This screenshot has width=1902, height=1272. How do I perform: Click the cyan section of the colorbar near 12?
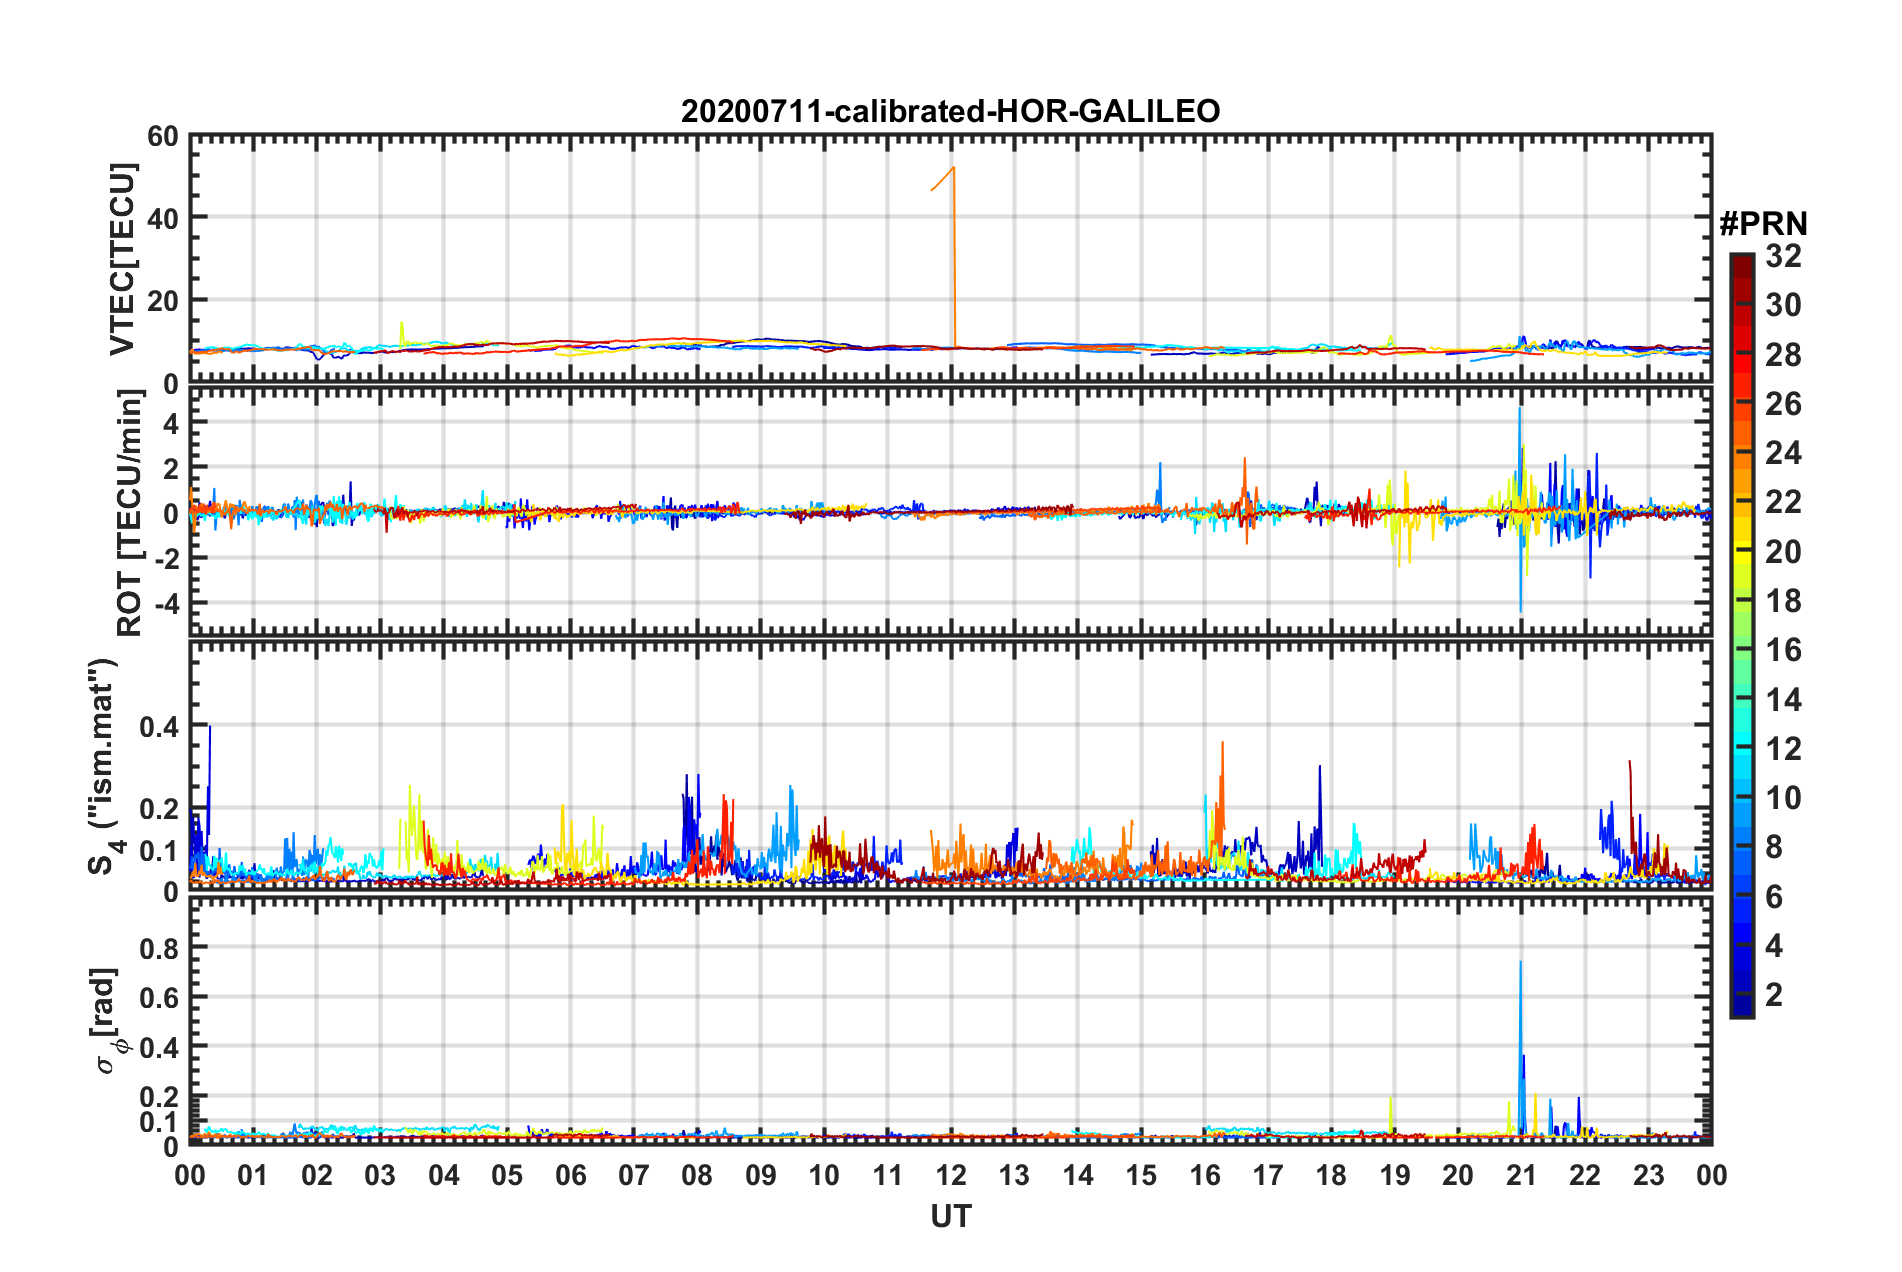click(x=1741, y=748)
